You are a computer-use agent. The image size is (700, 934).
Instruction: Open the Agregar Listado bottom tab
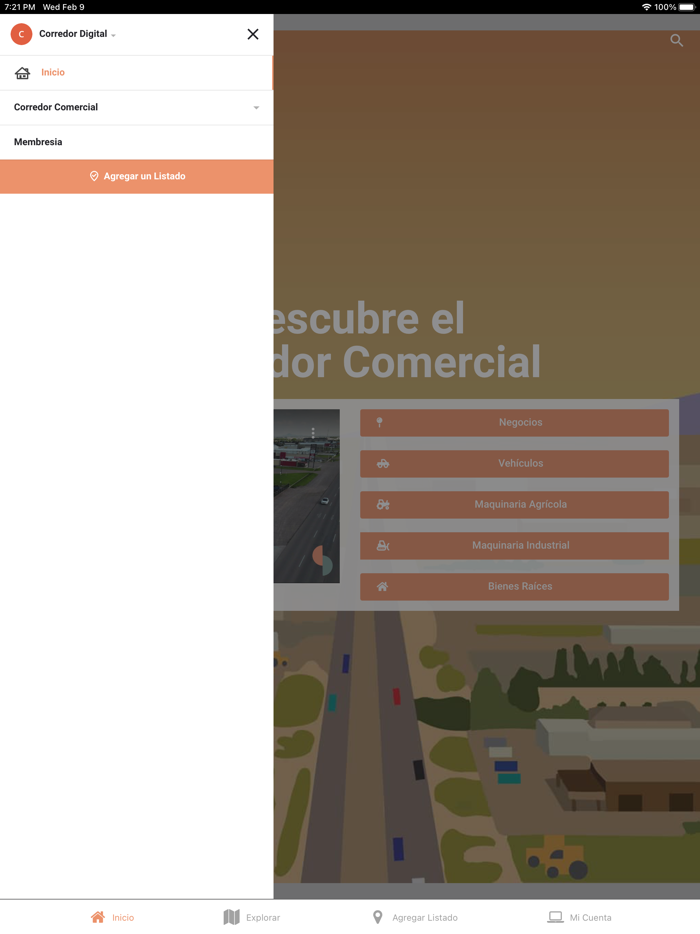pos(415,917)
